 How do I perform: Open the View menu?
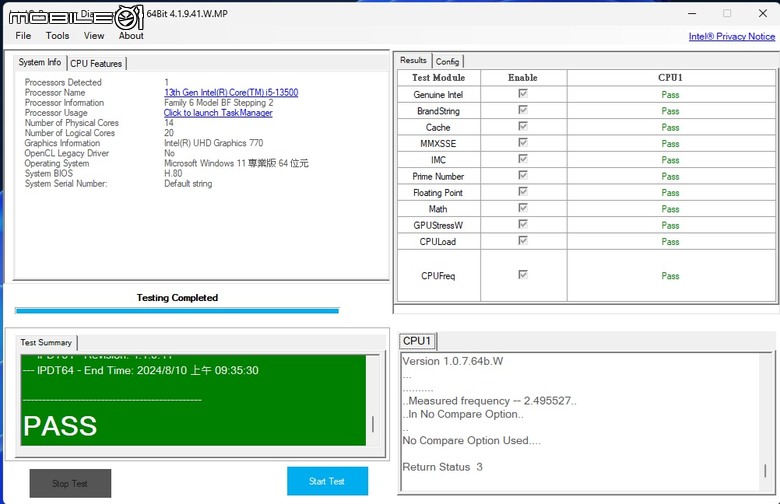[94, 36]
